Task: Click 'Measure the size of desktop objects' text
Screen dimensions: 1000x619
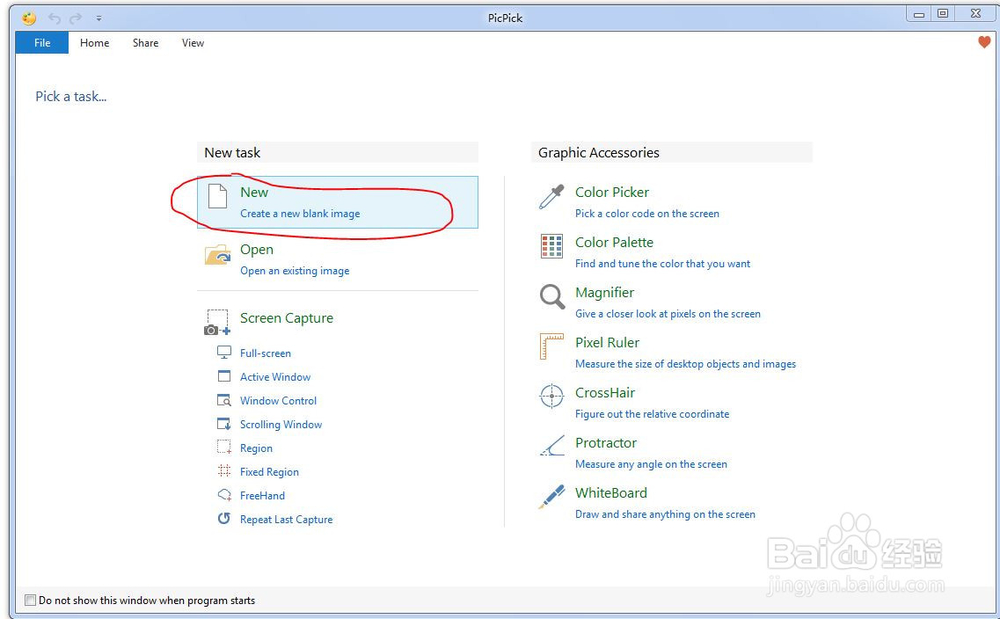Action: click(686, 364)
